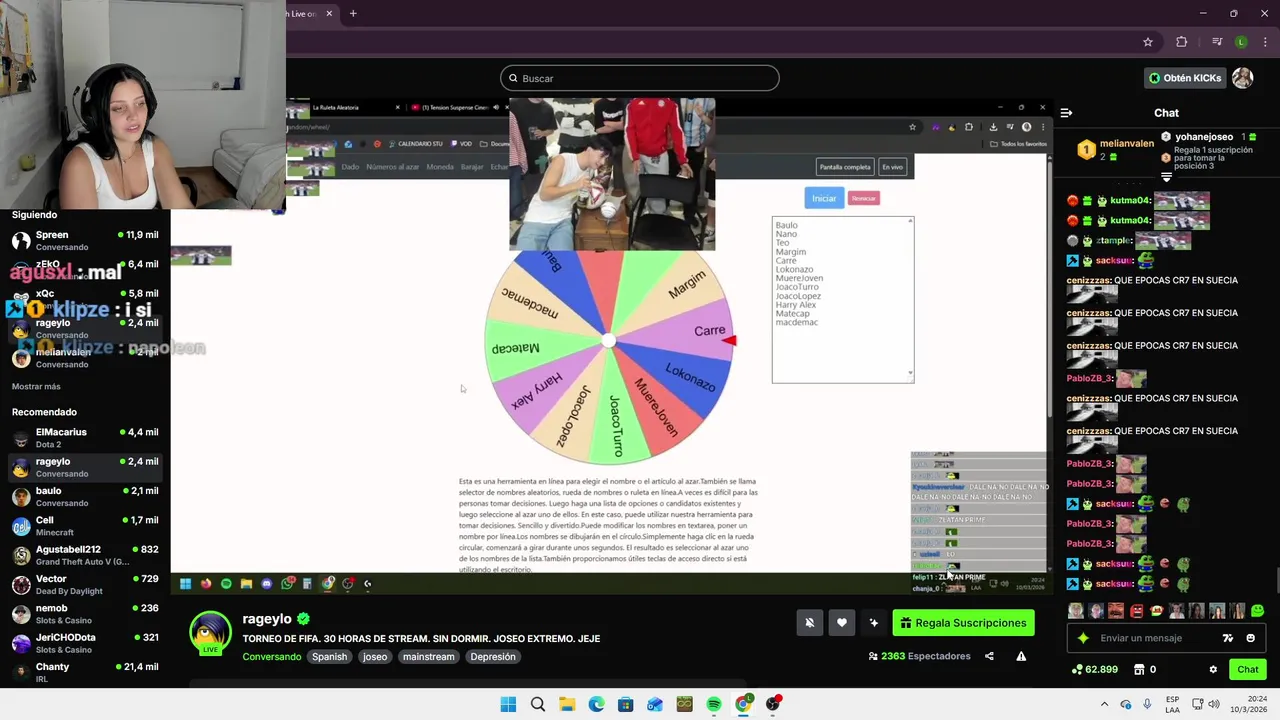
Task: Click the Buscar search field
Action: coord(640,78)
